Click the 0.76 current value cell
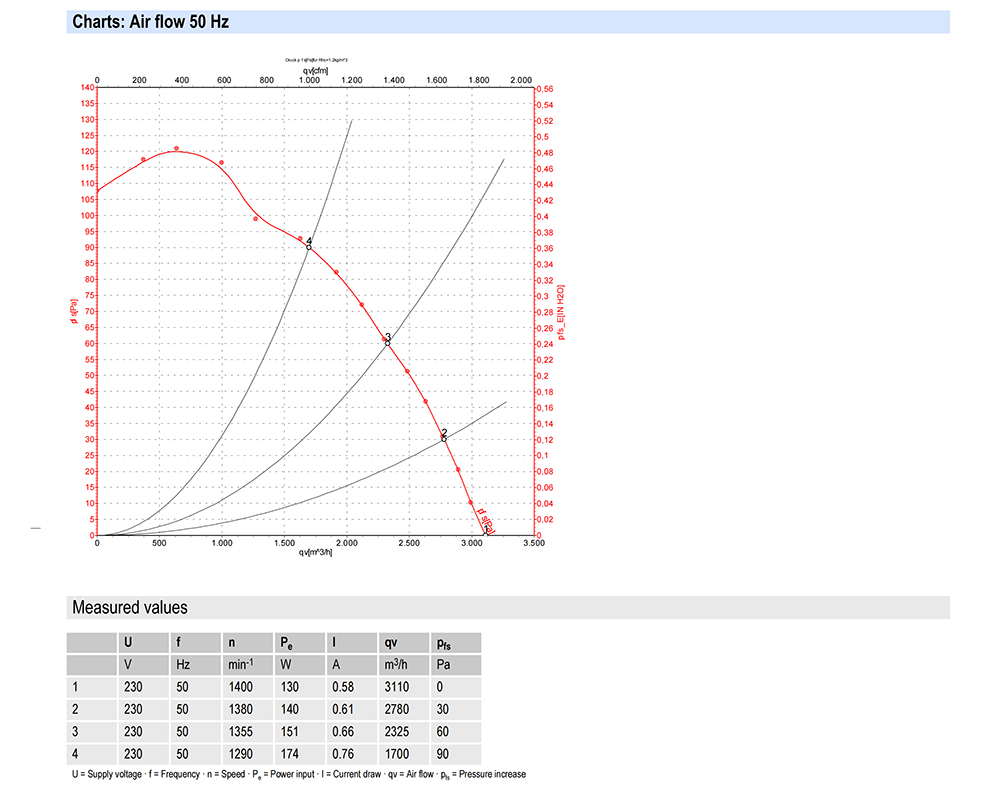1000x795 pixels. (343, 754)
